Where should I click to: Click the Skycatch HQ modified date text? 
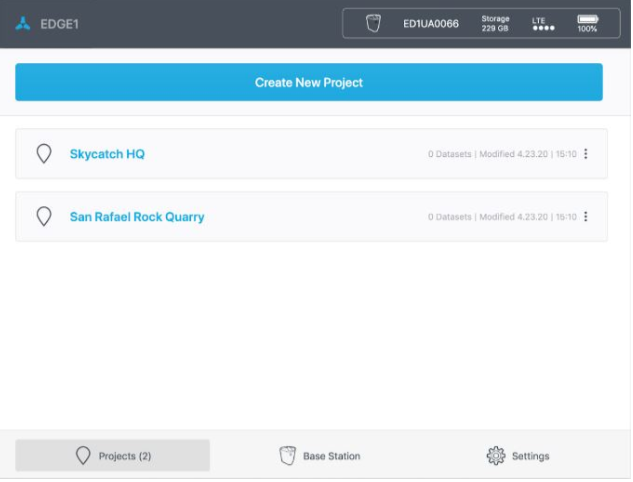(x=528, y=154)
